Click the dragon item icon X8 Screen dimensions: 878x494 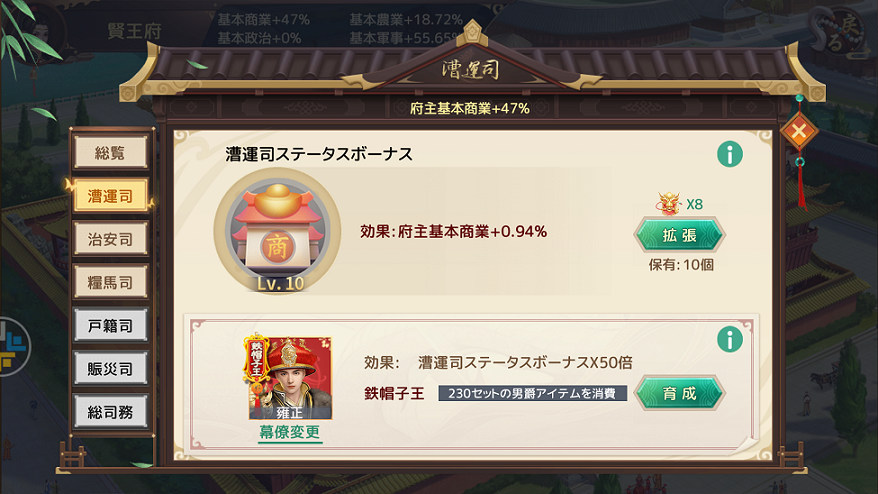coord(669,204)
